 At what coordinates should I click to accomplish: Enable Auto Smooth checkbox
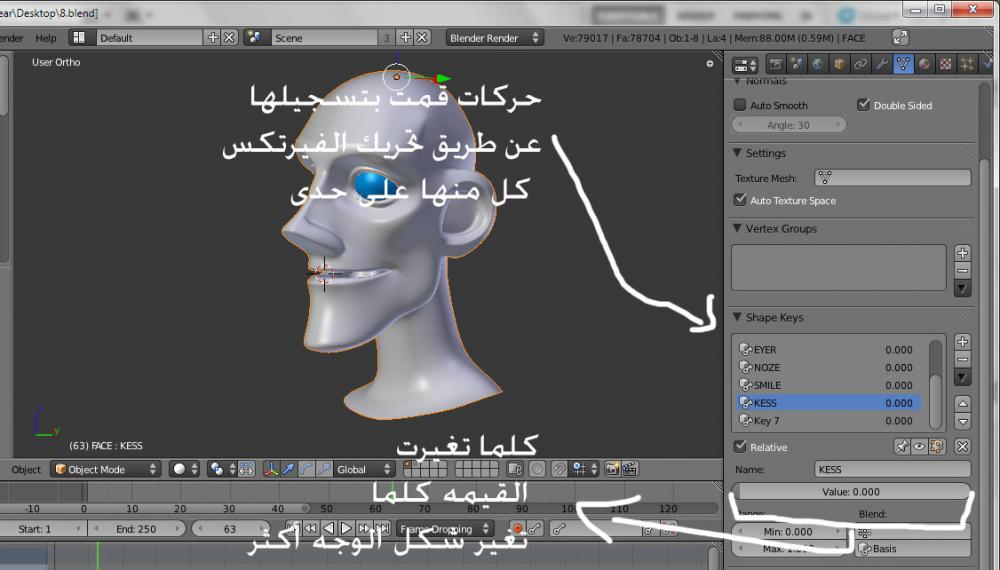point(740,105)
